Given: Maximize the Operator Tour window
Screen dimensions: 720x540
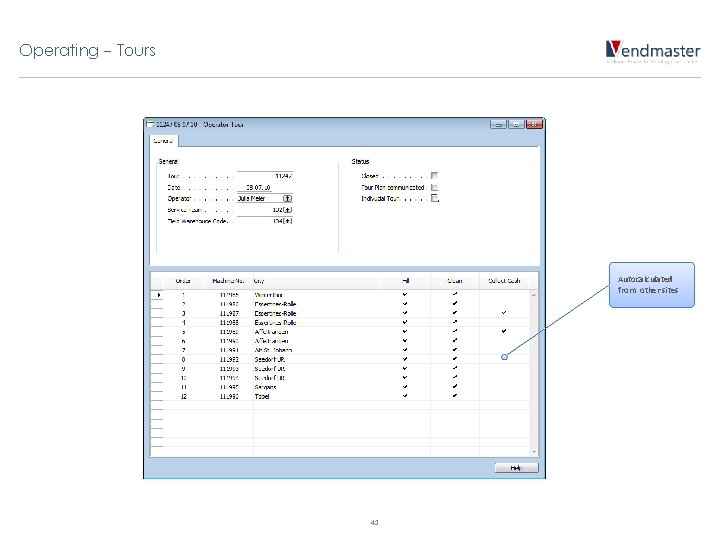Looking at the screenshot, I should coord(516,124).
